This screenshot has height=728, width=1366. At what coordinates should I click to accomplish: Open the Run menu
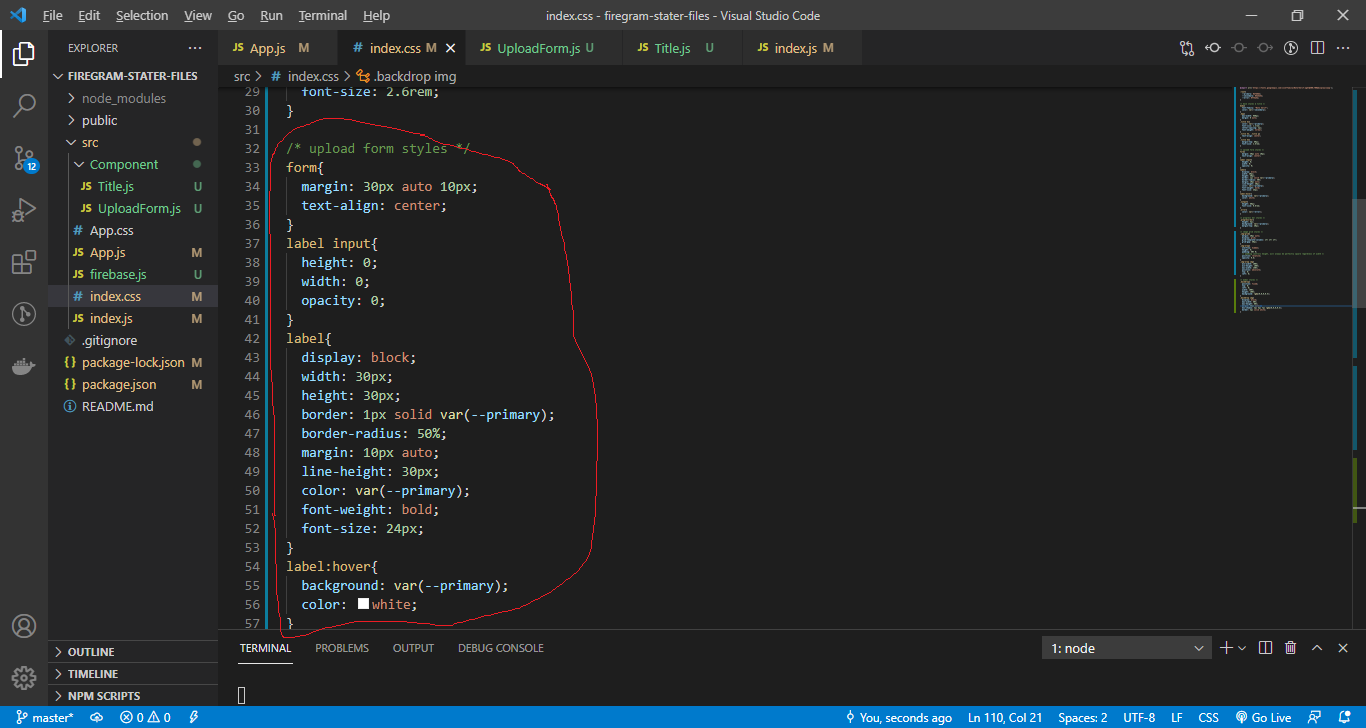(271, 16)
